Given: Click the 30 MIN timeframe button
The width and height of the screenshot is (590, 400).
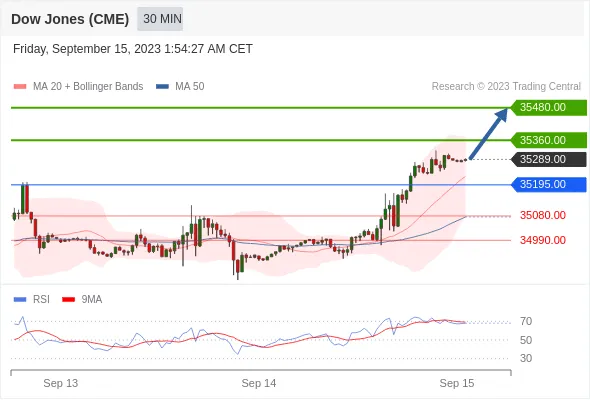Looking at the screenshot, I should [160, 19].
